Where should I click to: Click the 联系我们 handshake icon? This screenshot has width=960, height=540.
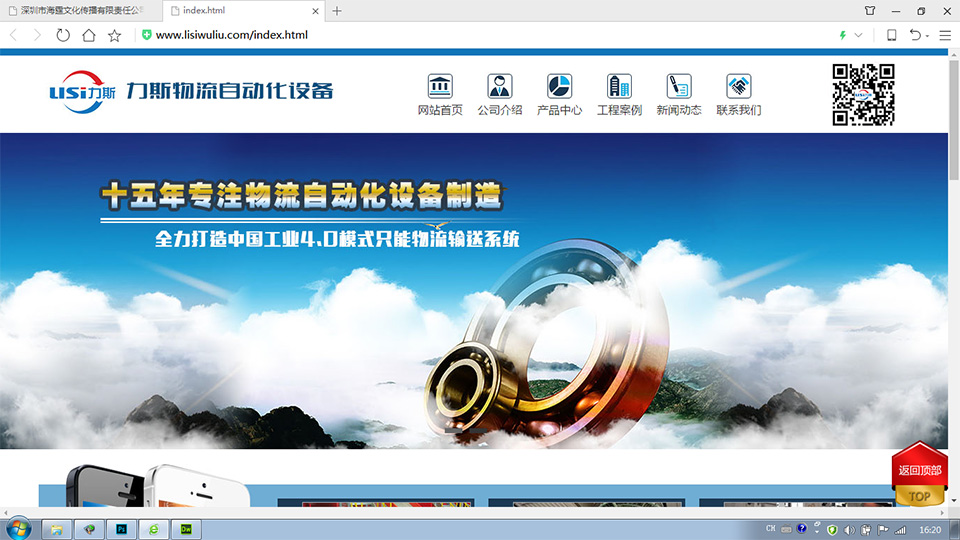coord(739,86)
